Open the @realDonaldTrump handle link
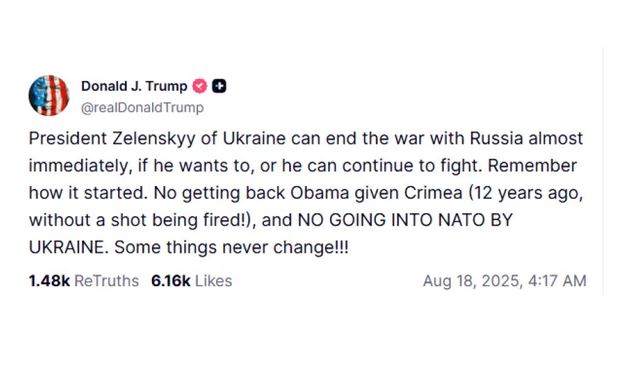 (142, 108)
